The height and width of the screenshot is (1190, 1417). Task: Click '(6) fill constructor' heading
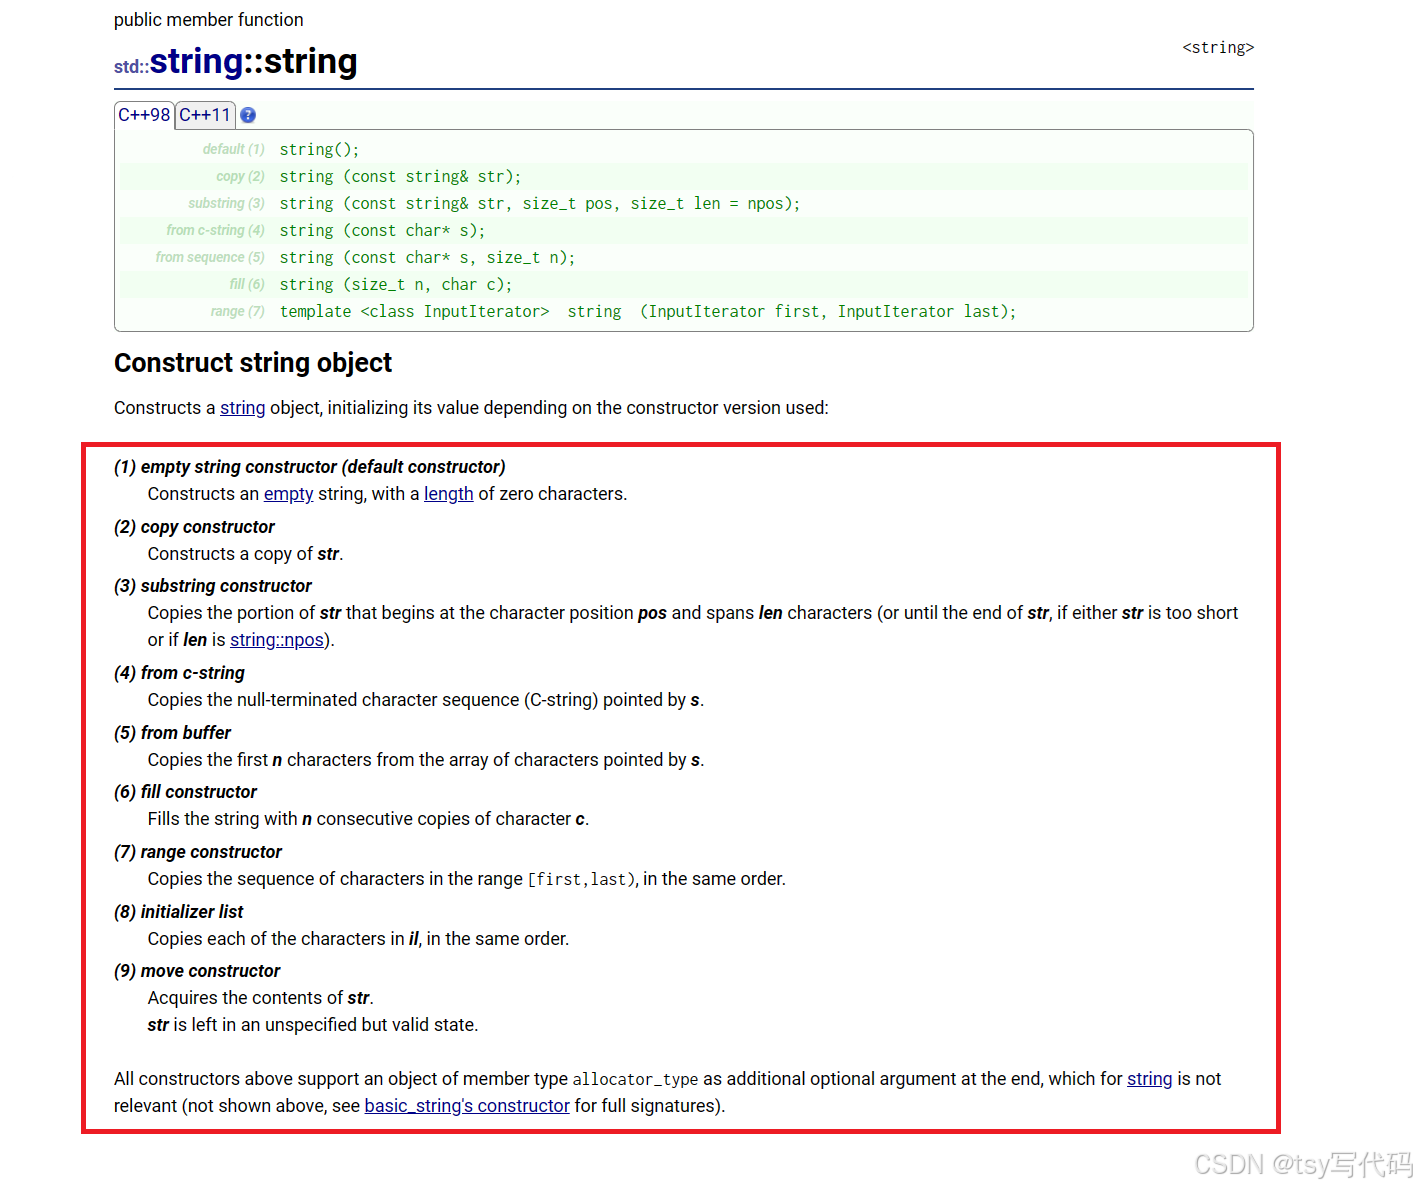[185, 792]
